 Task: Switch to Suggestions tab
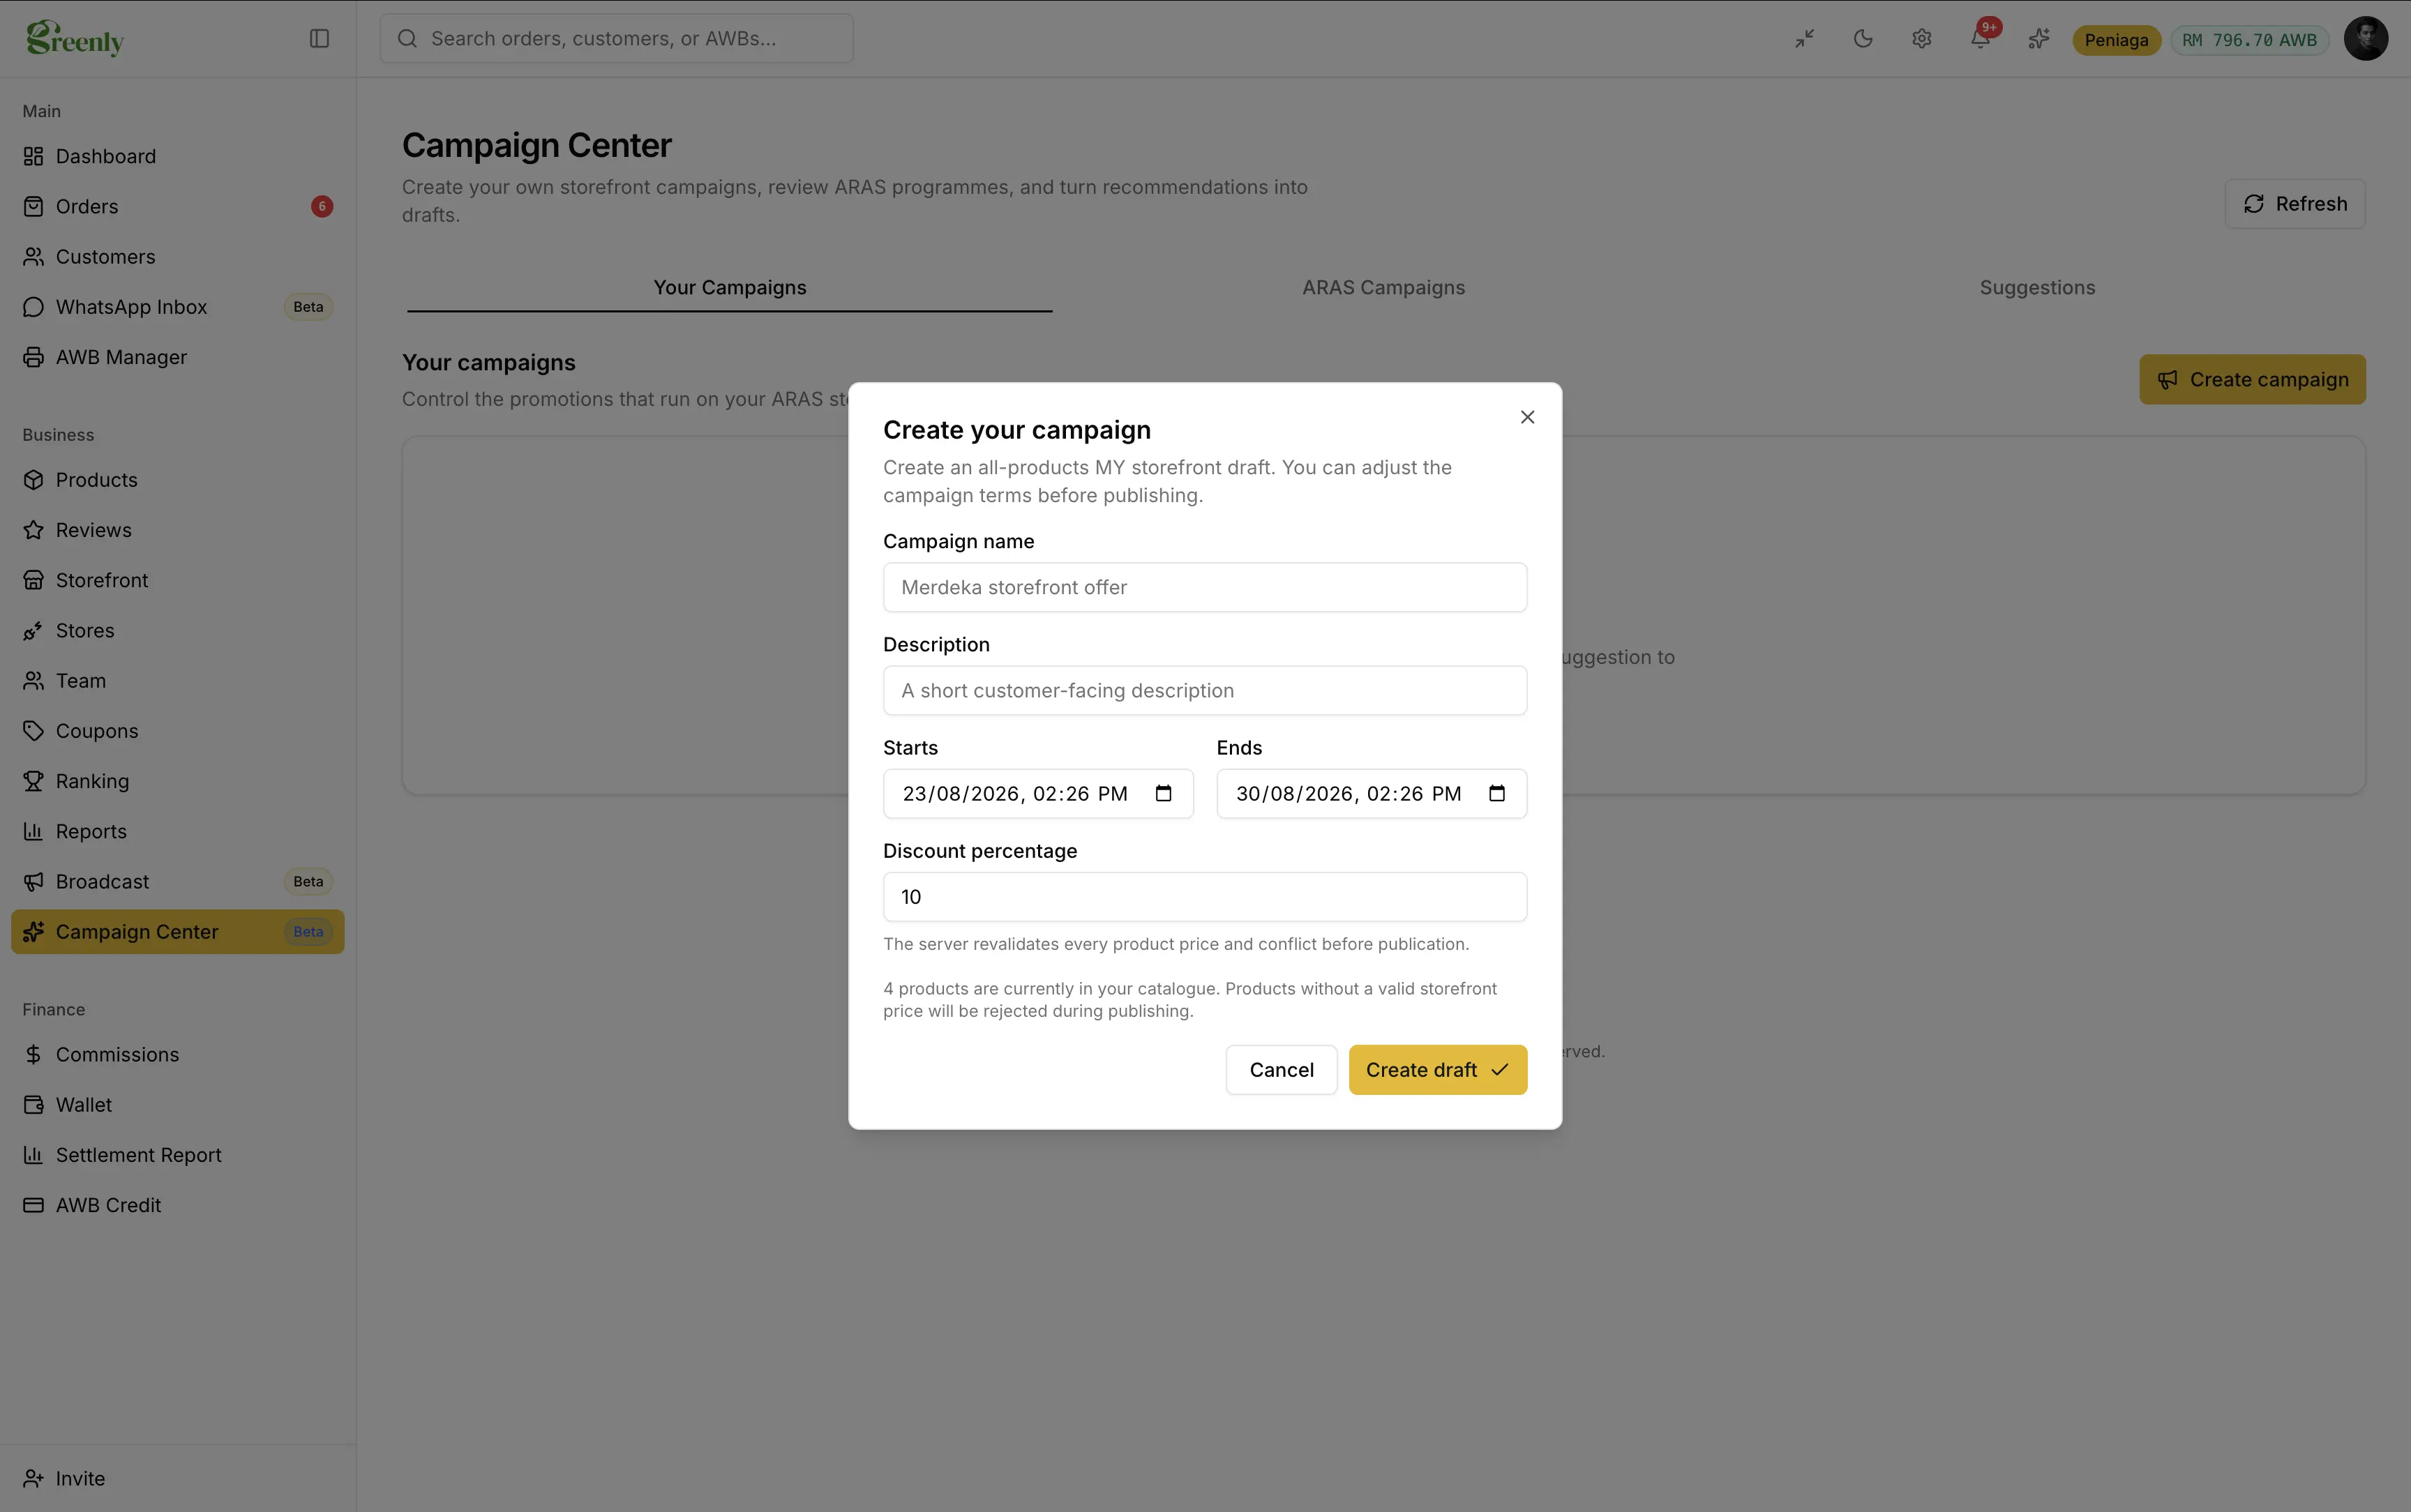[x=2037, y=288]
